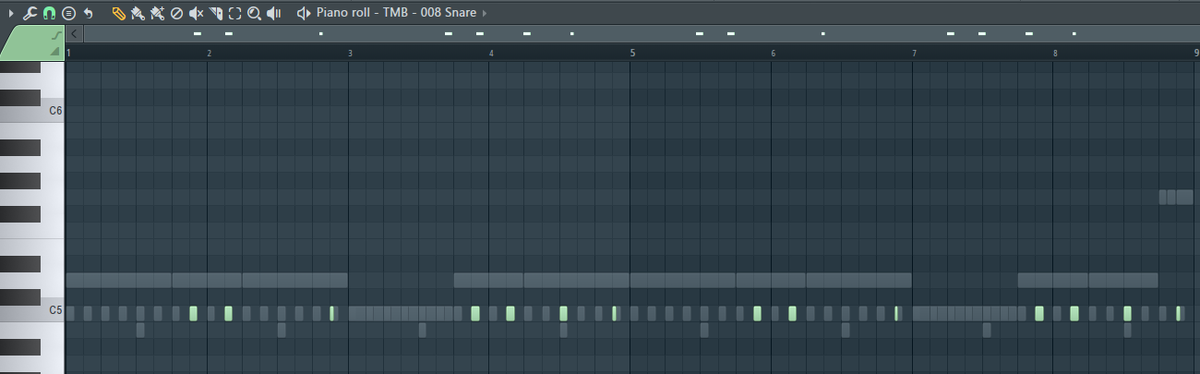Viewport: 1200px width, 374px height.
Task: Select the Slice tool
Action: [215, 13]
